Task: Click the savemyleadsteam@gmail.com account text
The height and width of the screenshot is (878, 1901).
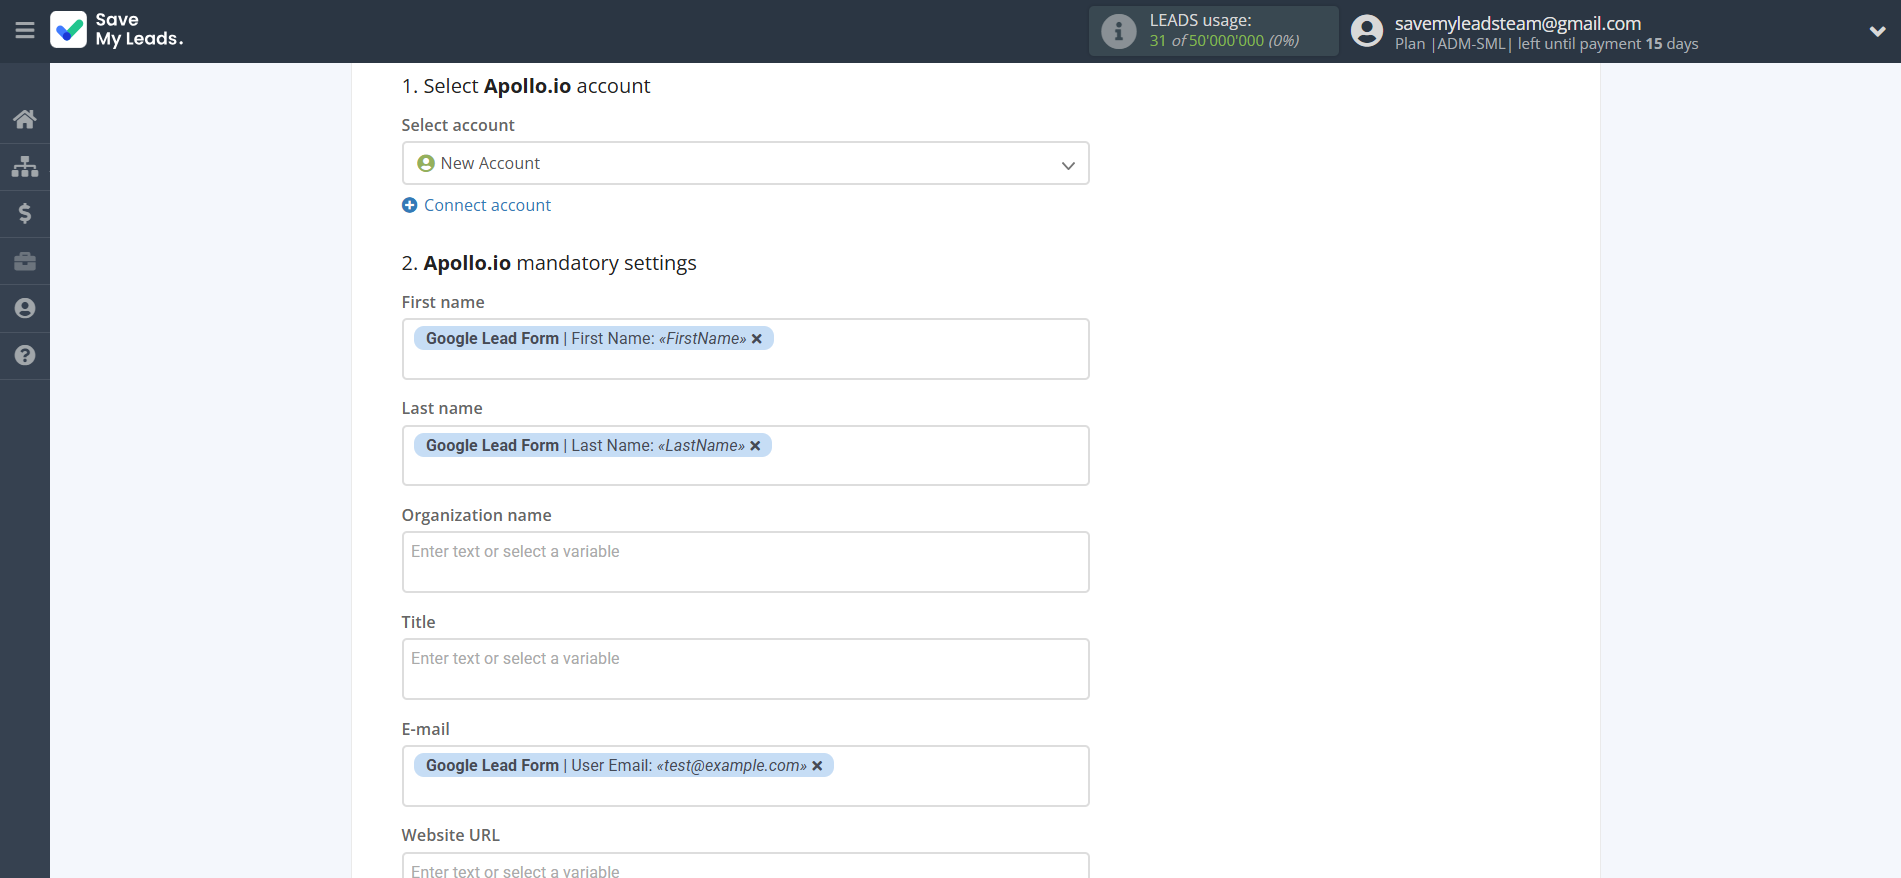Action: coord(1518,23)
